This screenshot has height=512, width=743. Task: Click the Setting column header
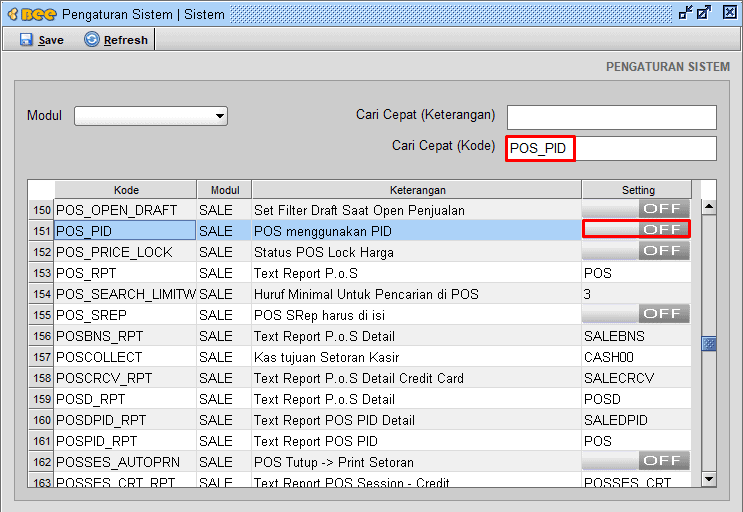tap(637, 190)
